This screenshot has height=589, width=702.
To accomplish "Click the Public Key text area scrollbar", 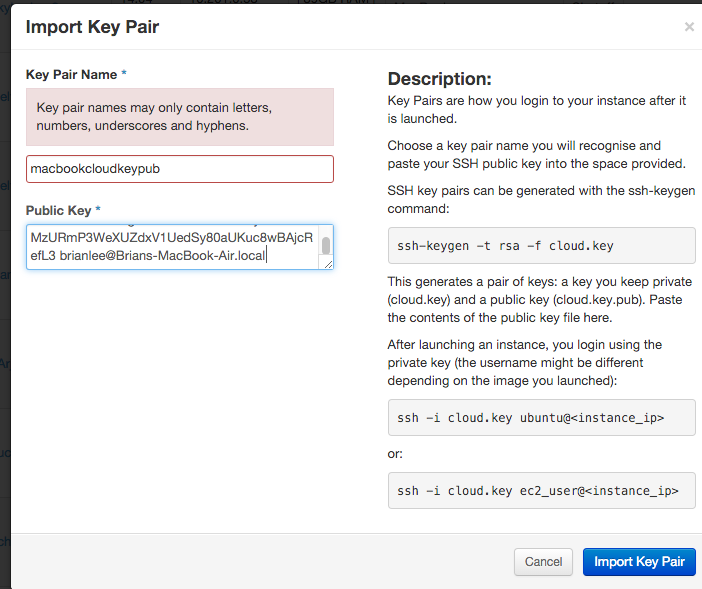I will pos(325,245).
